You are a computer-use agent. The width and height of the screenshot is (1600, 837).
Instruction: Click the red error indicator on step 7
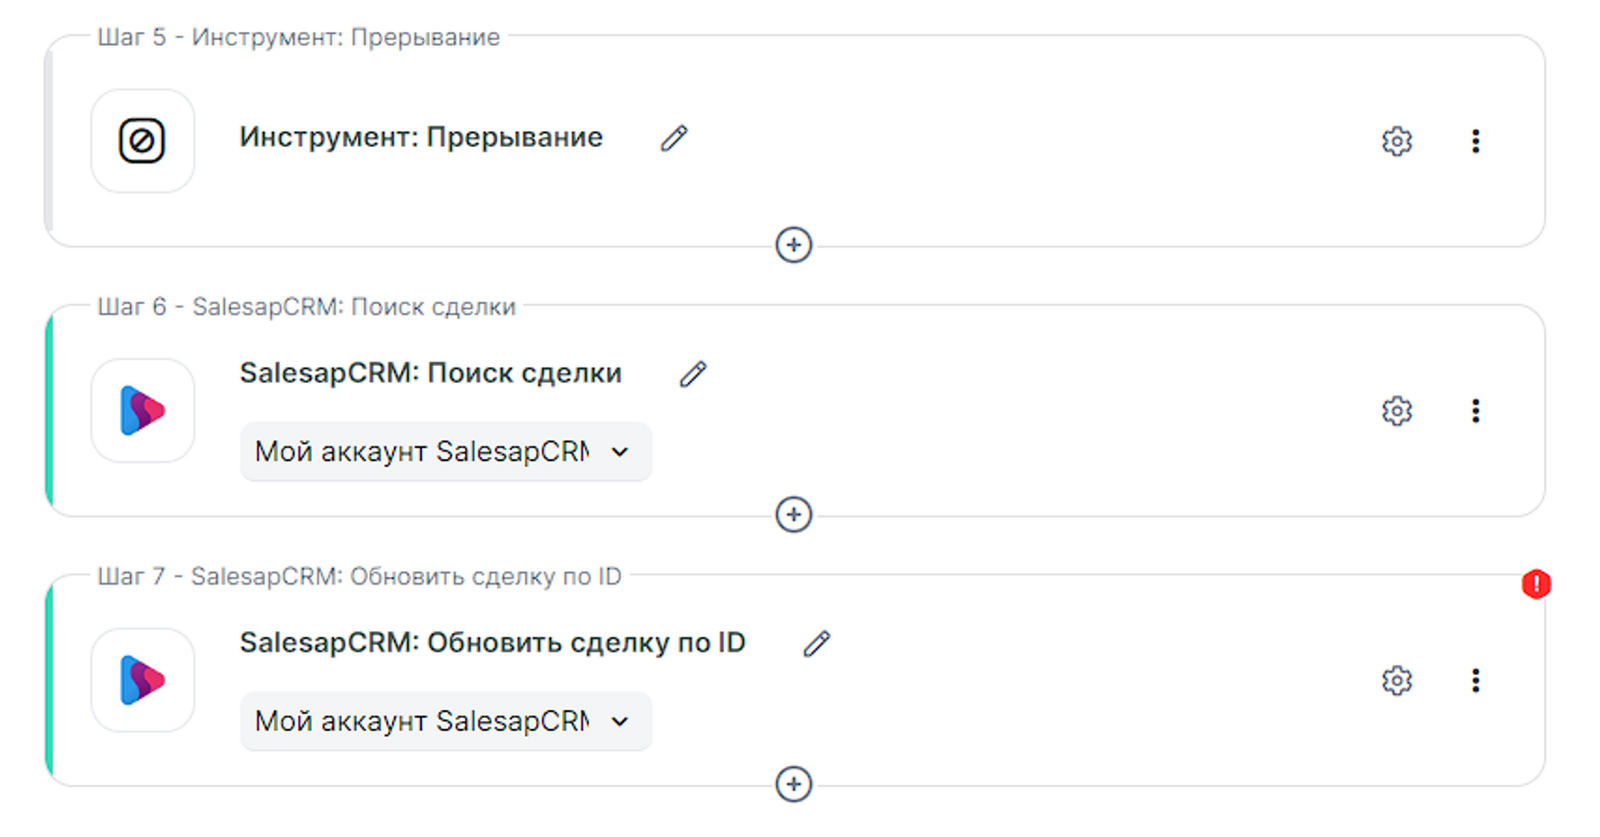click(x=1536, y=584)
